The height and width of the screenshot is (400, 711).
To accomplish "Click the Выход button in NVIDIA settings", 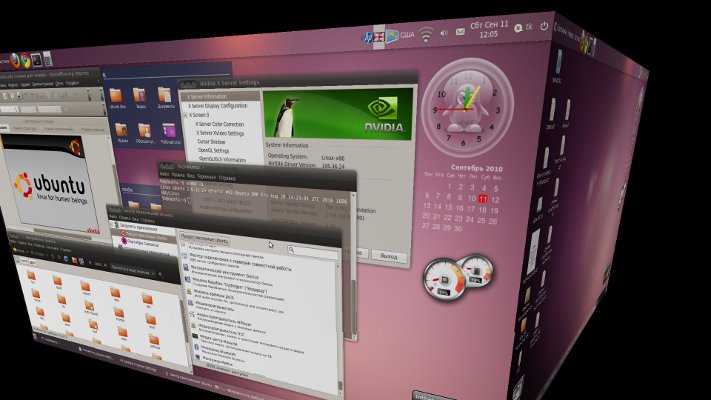I will tap(389, 256).
